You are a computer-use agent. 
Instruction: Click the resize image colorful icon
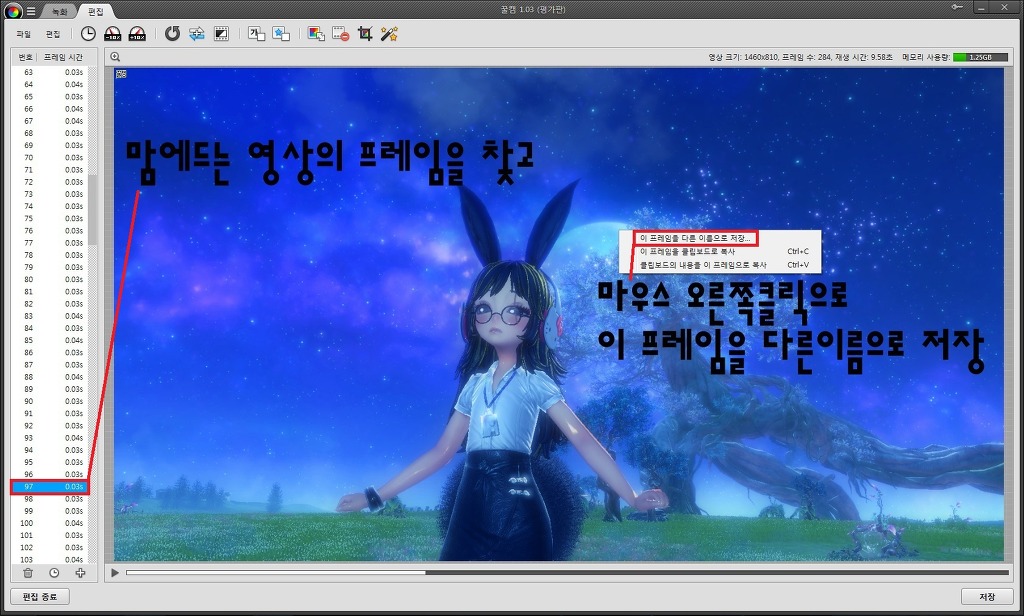pos(316,34)
